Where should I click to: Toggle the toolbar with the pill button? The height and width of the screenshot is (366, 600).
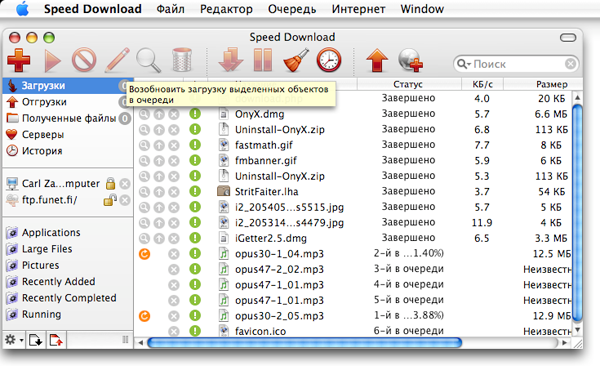(x=568, y=38)
